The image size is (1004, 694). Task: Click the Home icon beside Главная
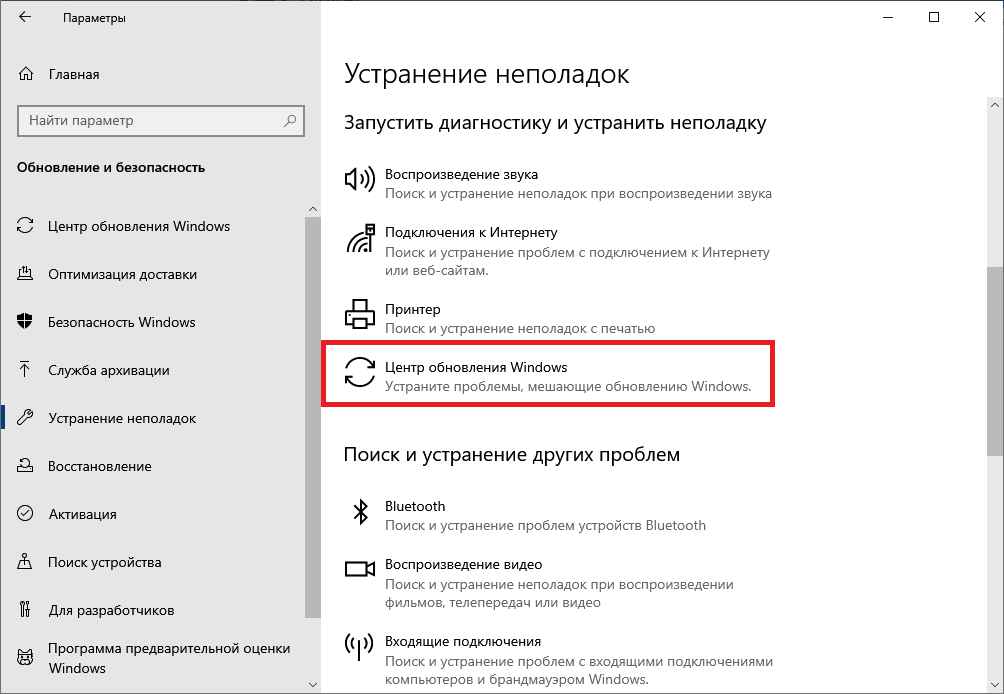tap(26, 74)
